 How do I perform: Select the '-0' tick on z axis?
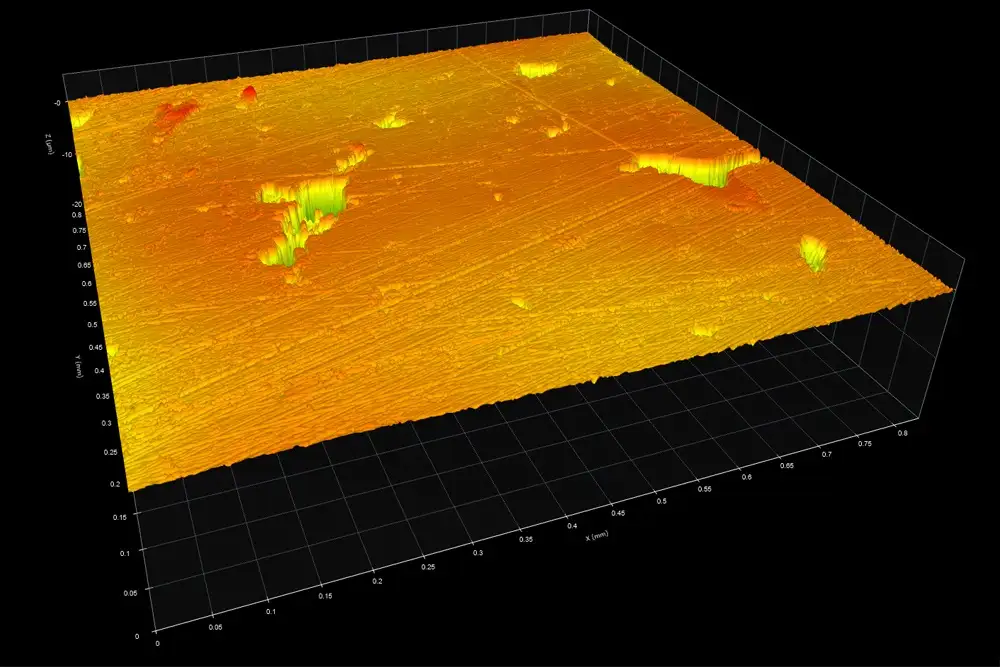58,103
